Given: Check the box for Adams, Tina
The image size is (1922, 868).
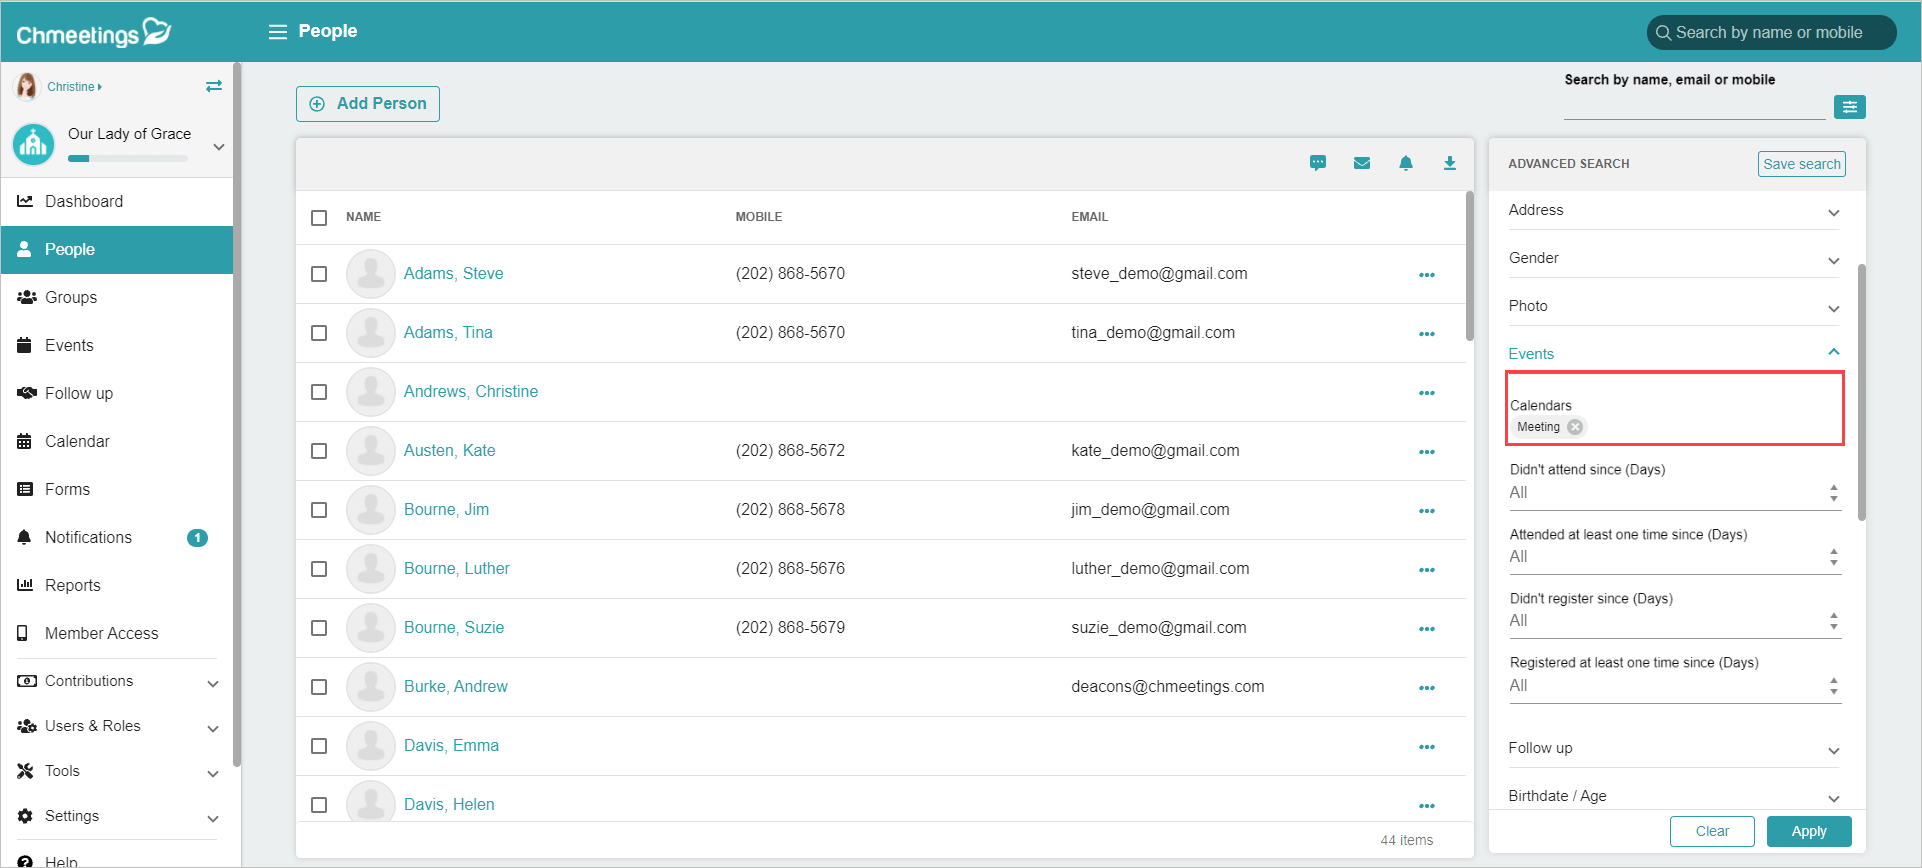Looking at the screenshot, I should point(319,333).
